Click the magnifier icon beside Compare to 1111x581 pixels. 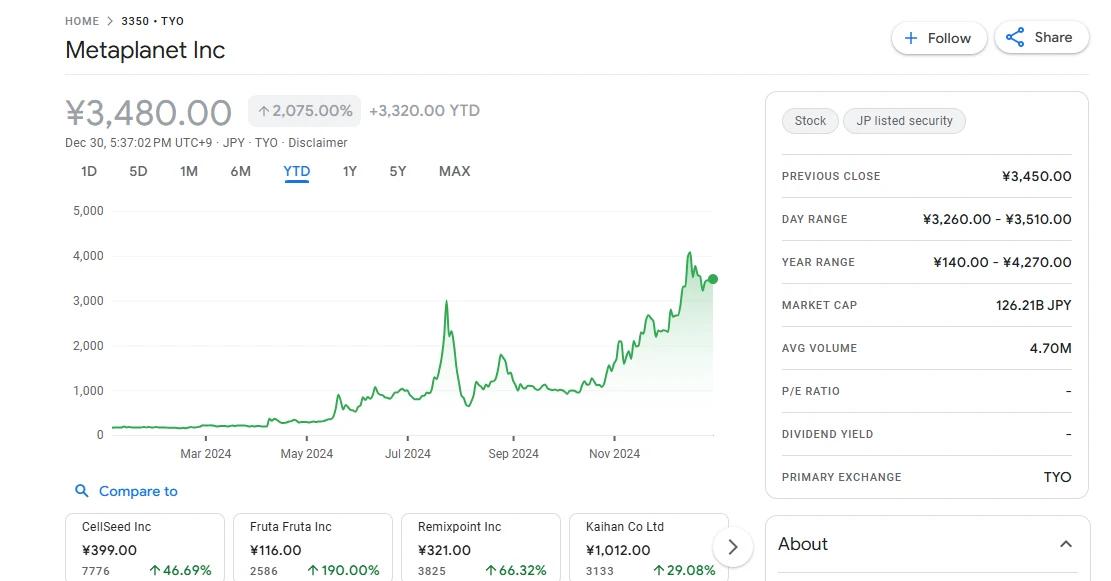click(x=81, y=490)
